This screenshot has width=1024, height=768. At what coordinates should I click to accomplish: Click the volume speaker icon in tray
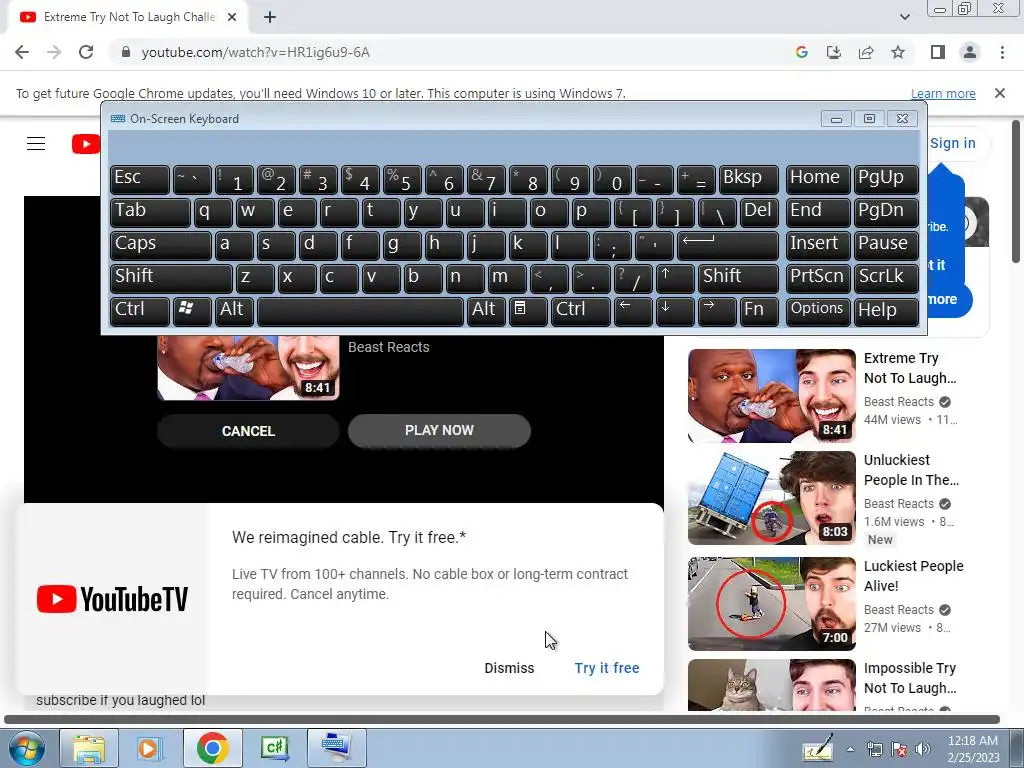pos(923,749)
